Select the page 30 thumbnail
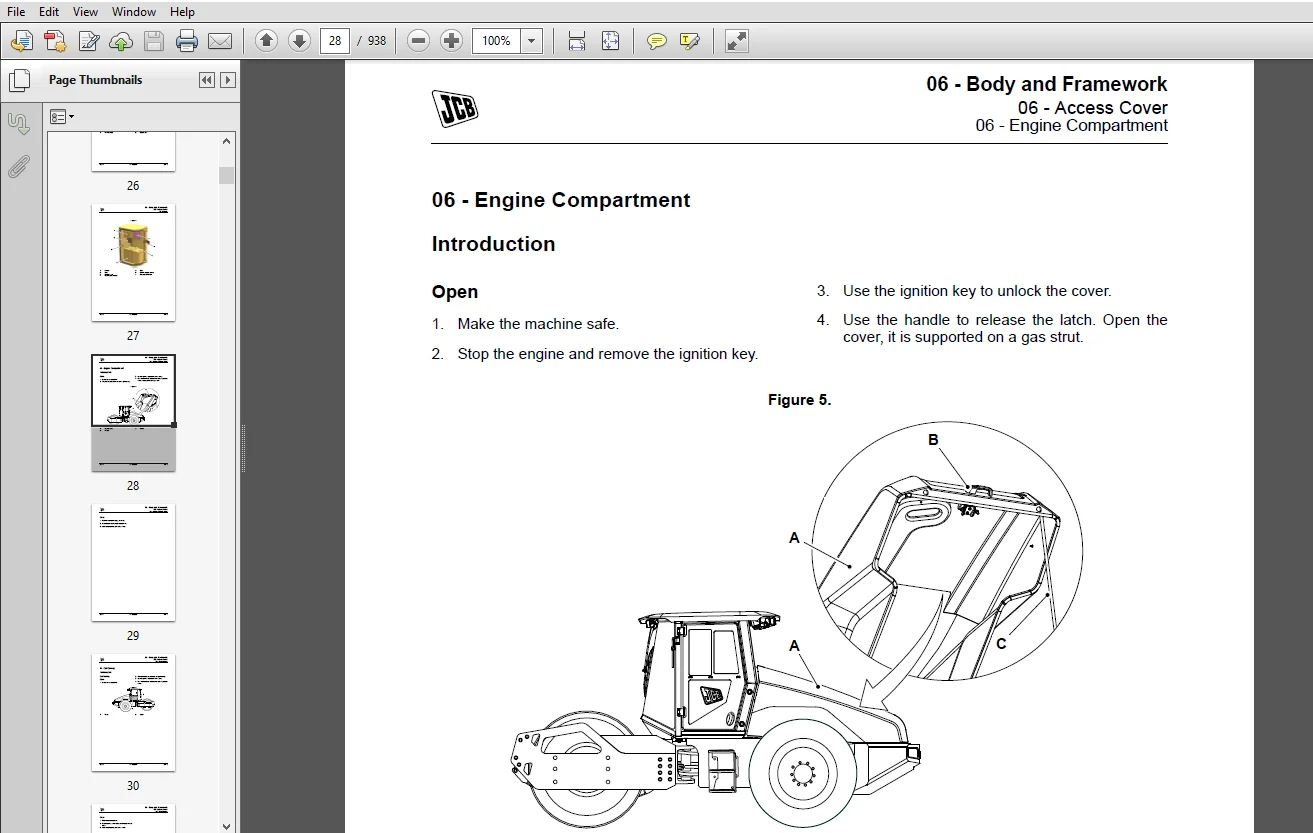The image size is (1313, 833). click(x=133, y=713)
